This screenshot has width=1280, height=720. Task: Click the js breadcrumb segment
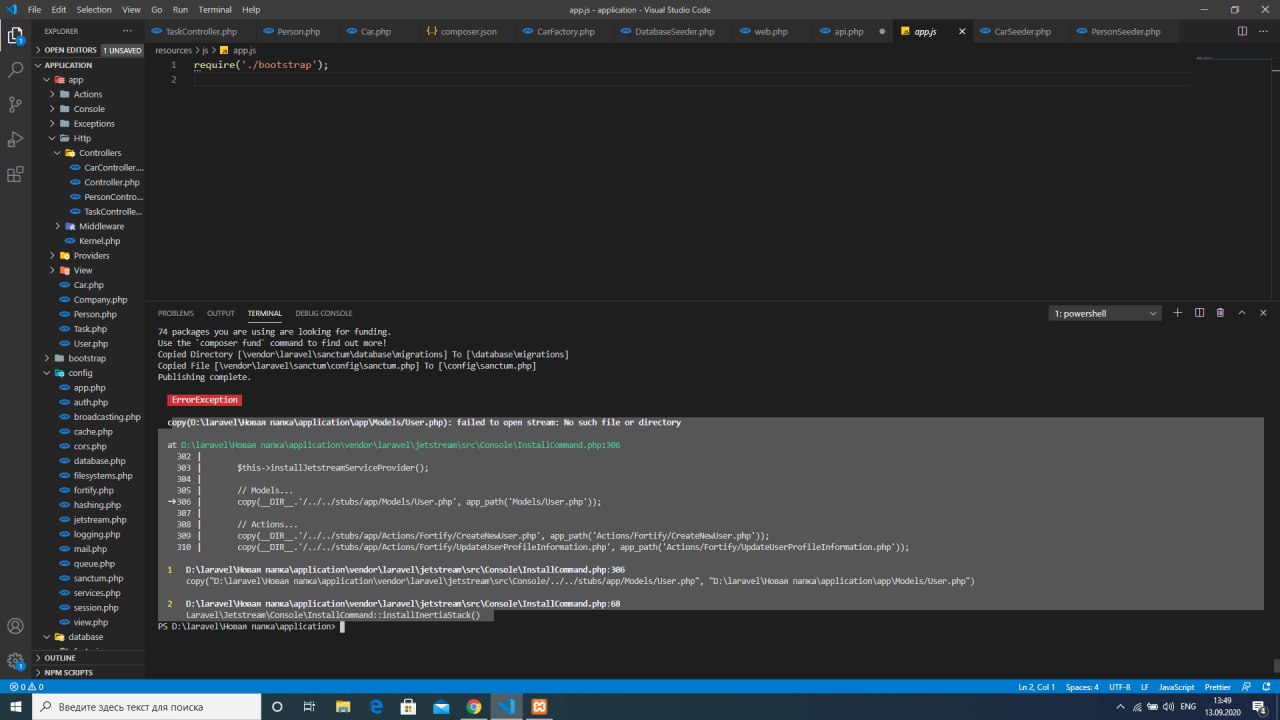point(205,50)
